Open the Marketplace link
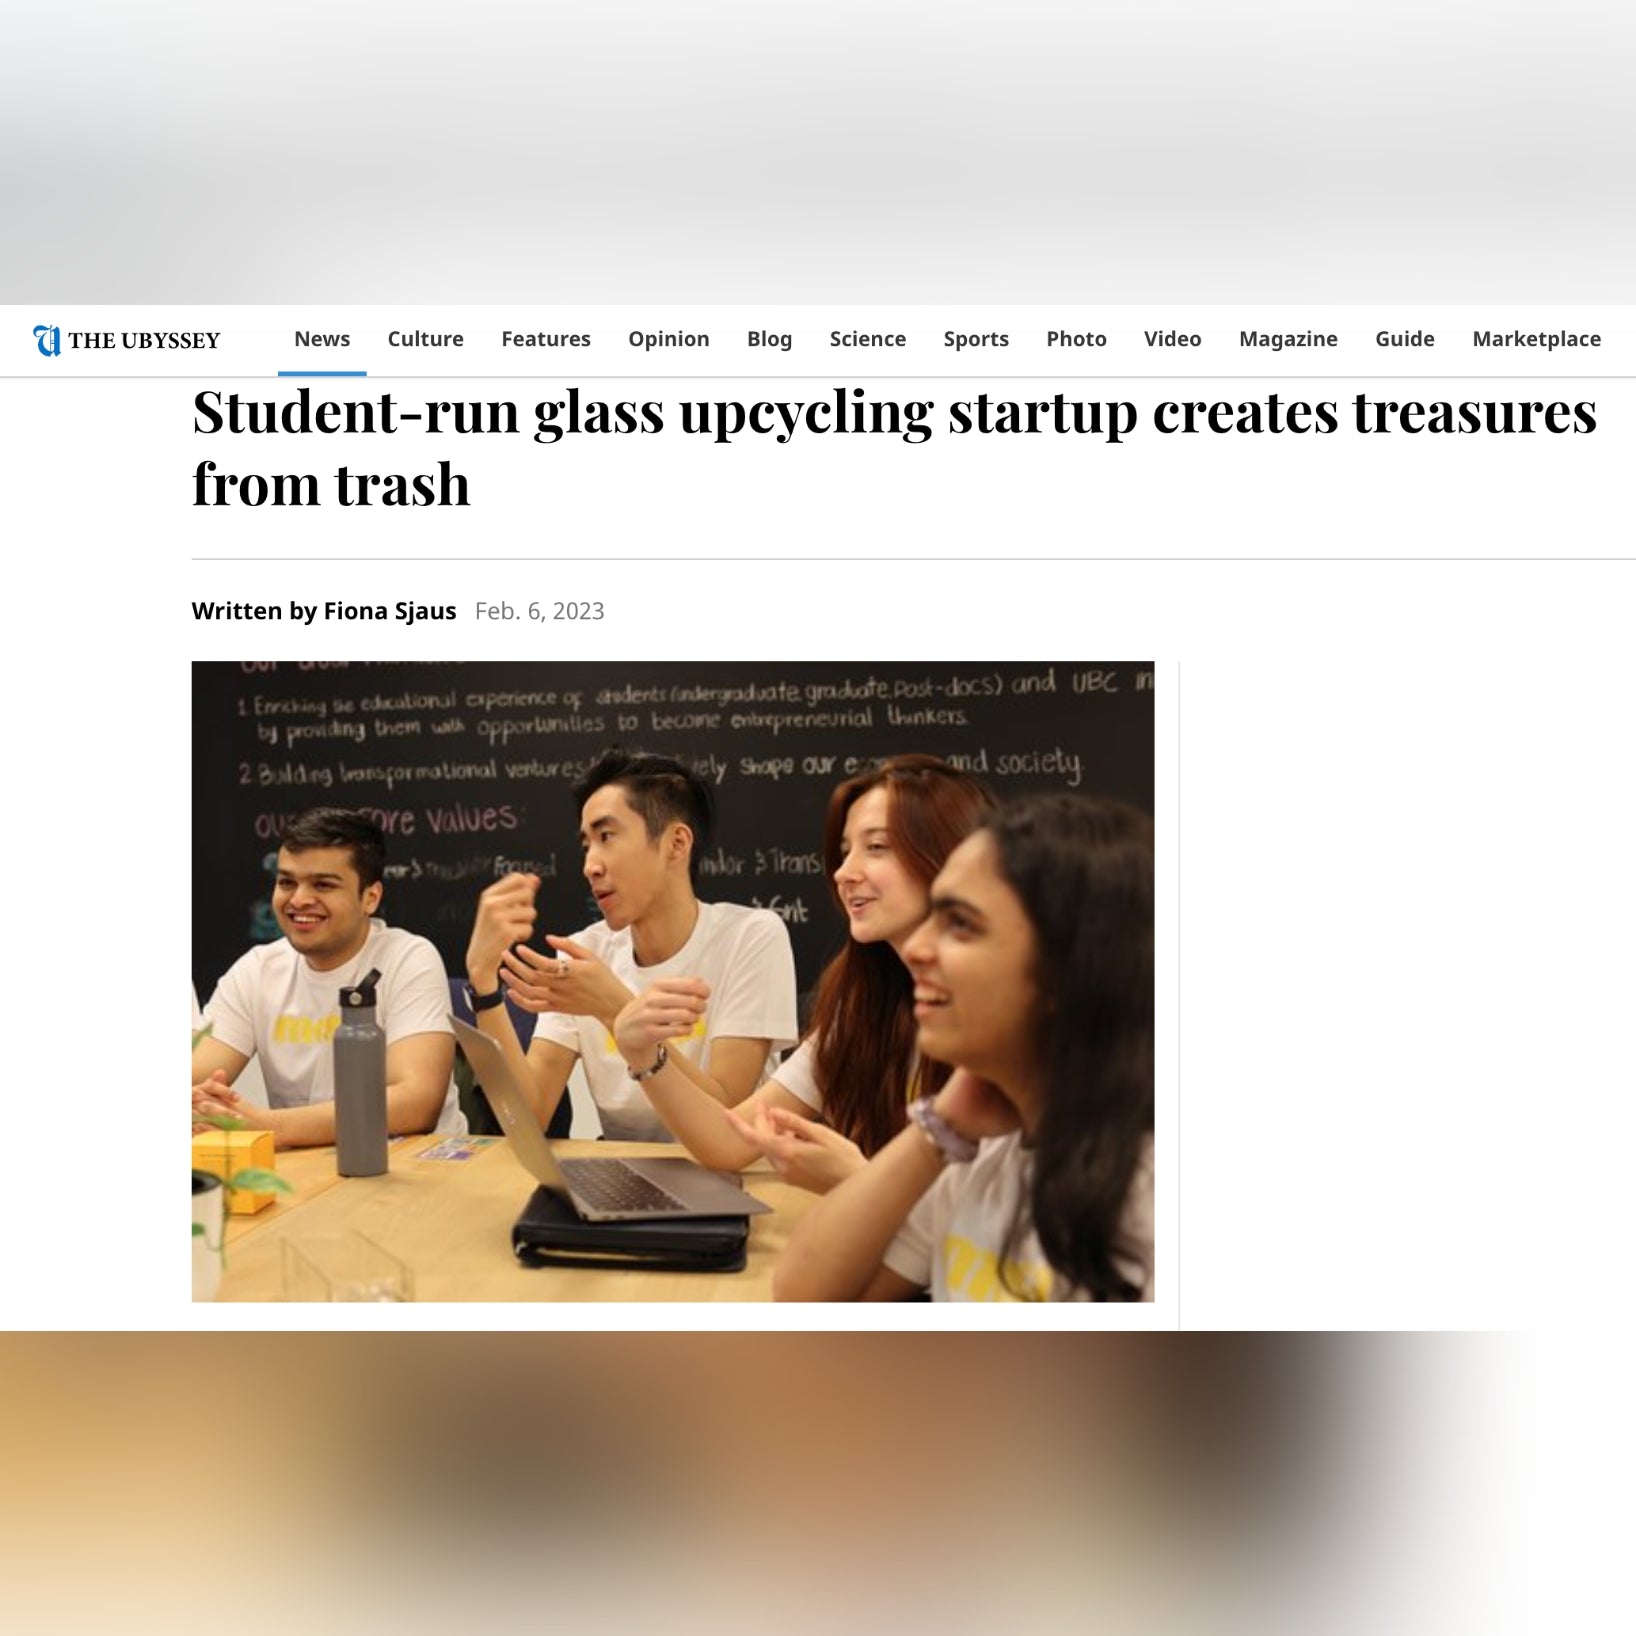 tap(1536, 339)
